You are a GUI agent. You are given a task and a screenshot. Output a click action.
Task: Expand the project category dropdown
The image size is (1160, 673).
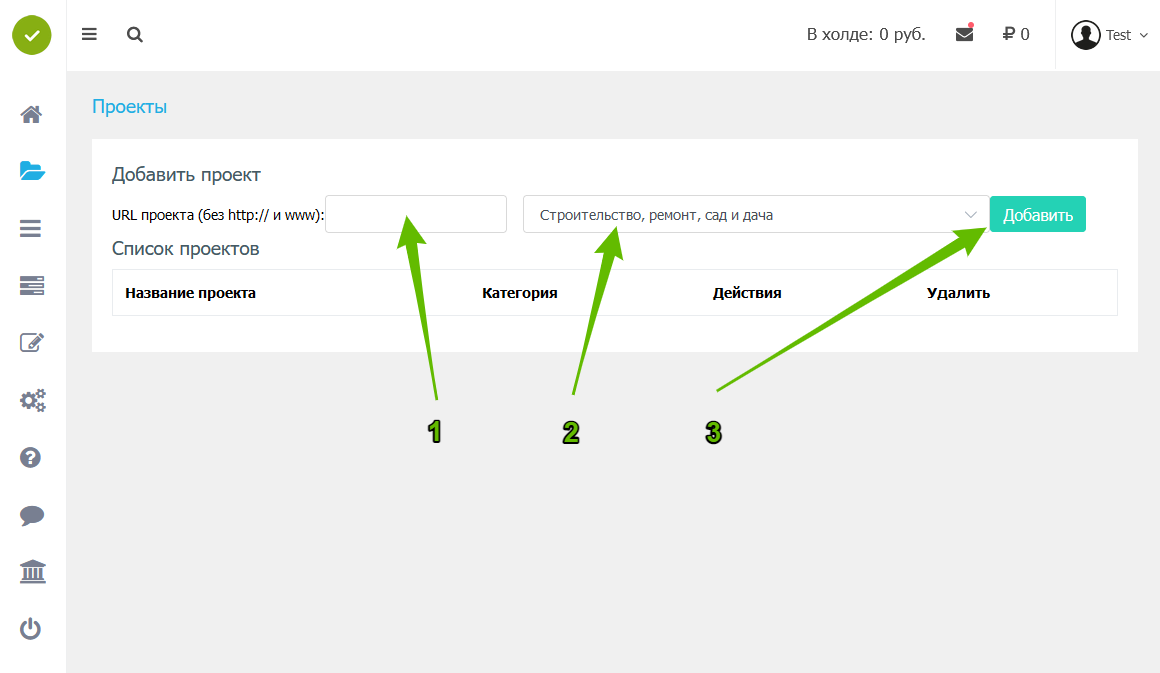coord(756,214)
